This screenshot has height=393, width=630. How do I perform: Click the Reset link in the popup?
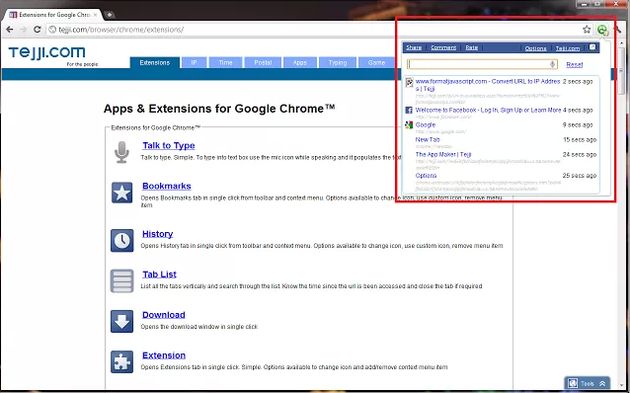coord(574,64)
